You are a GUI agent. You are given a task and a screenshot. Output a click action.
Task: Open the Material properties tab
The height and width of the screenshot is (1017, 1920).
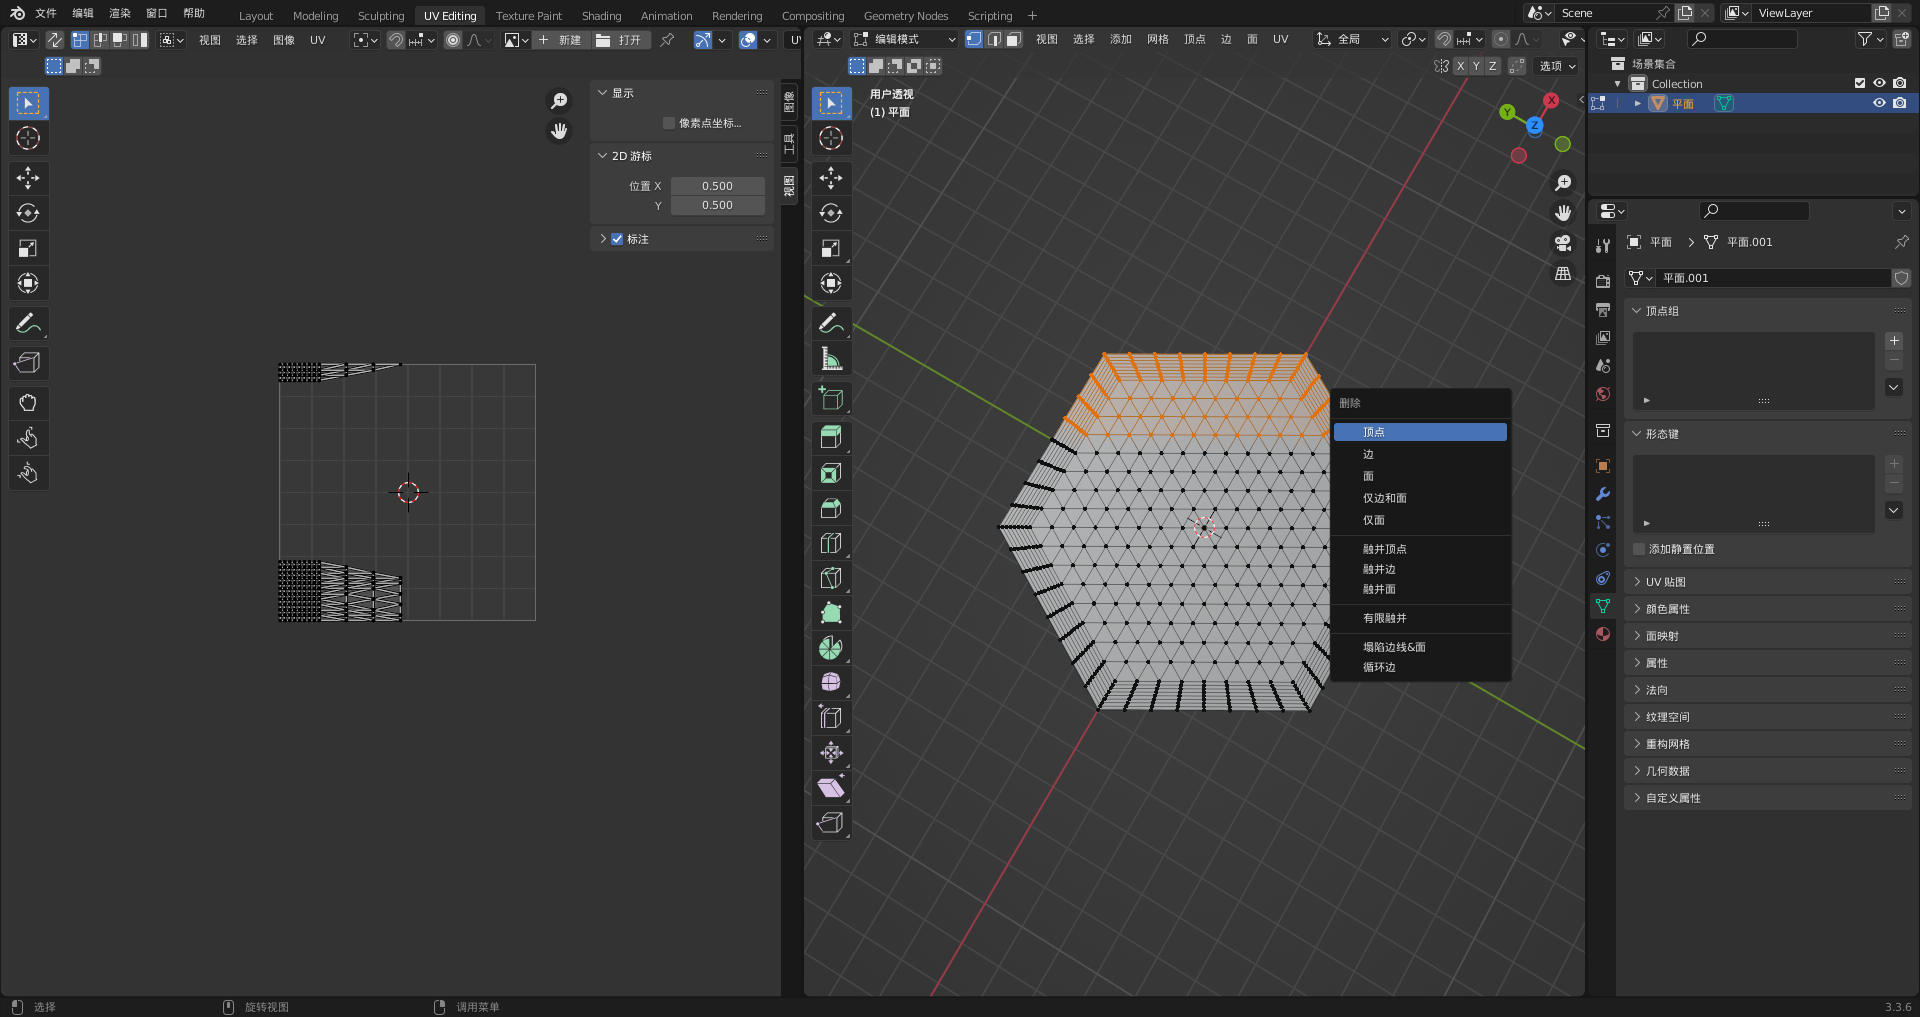[1603, 634]
